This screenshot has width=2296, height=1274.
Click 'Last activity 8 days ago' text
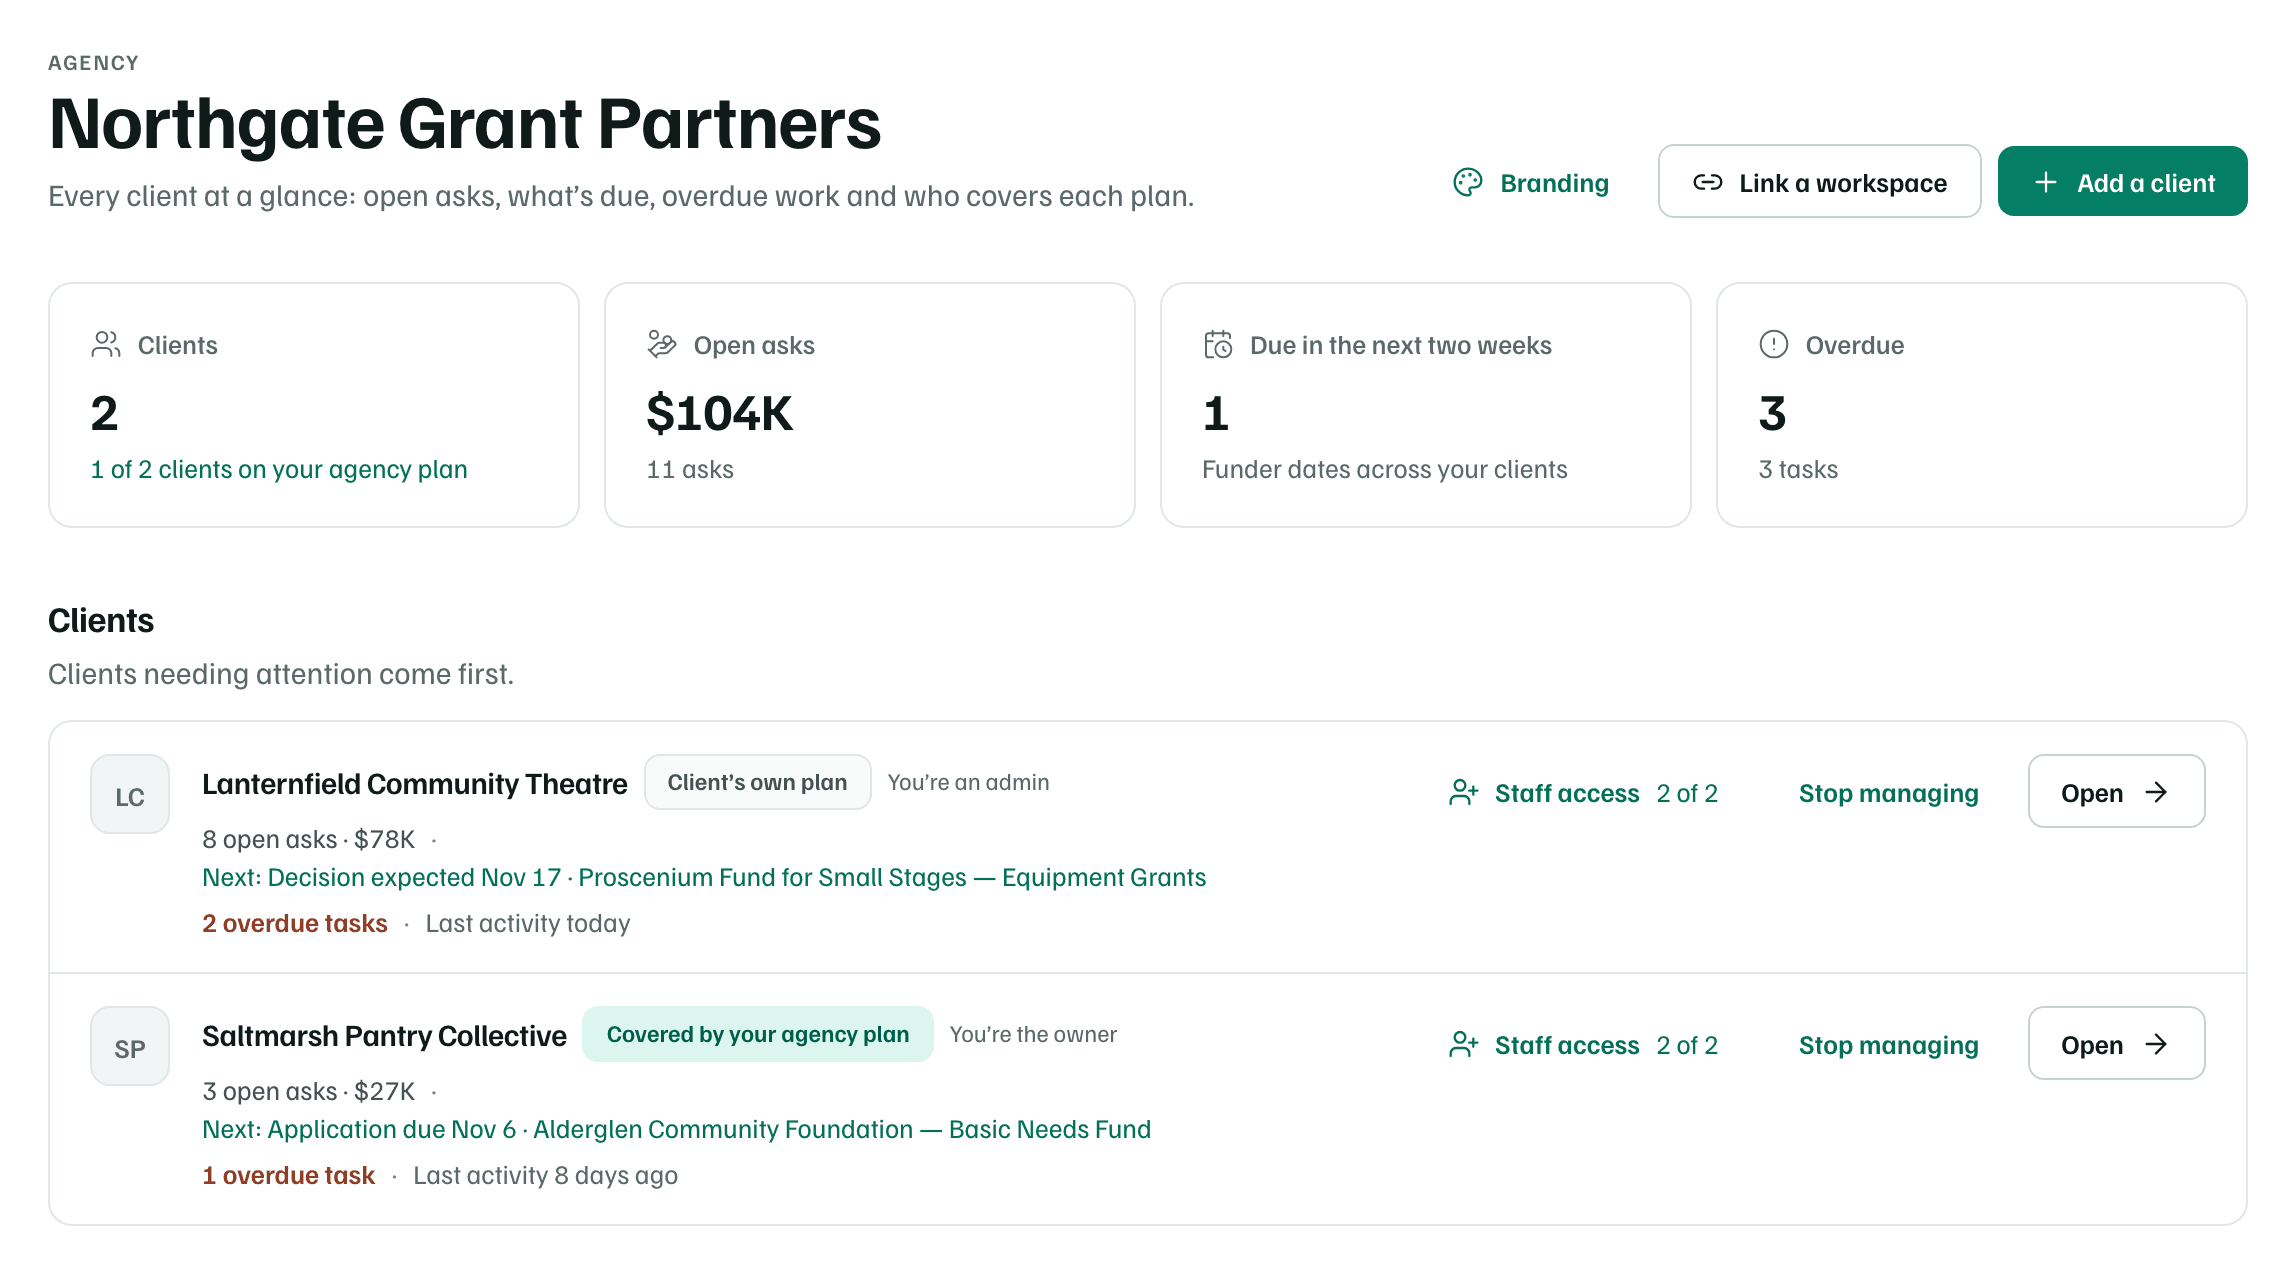click(545, 1175)
